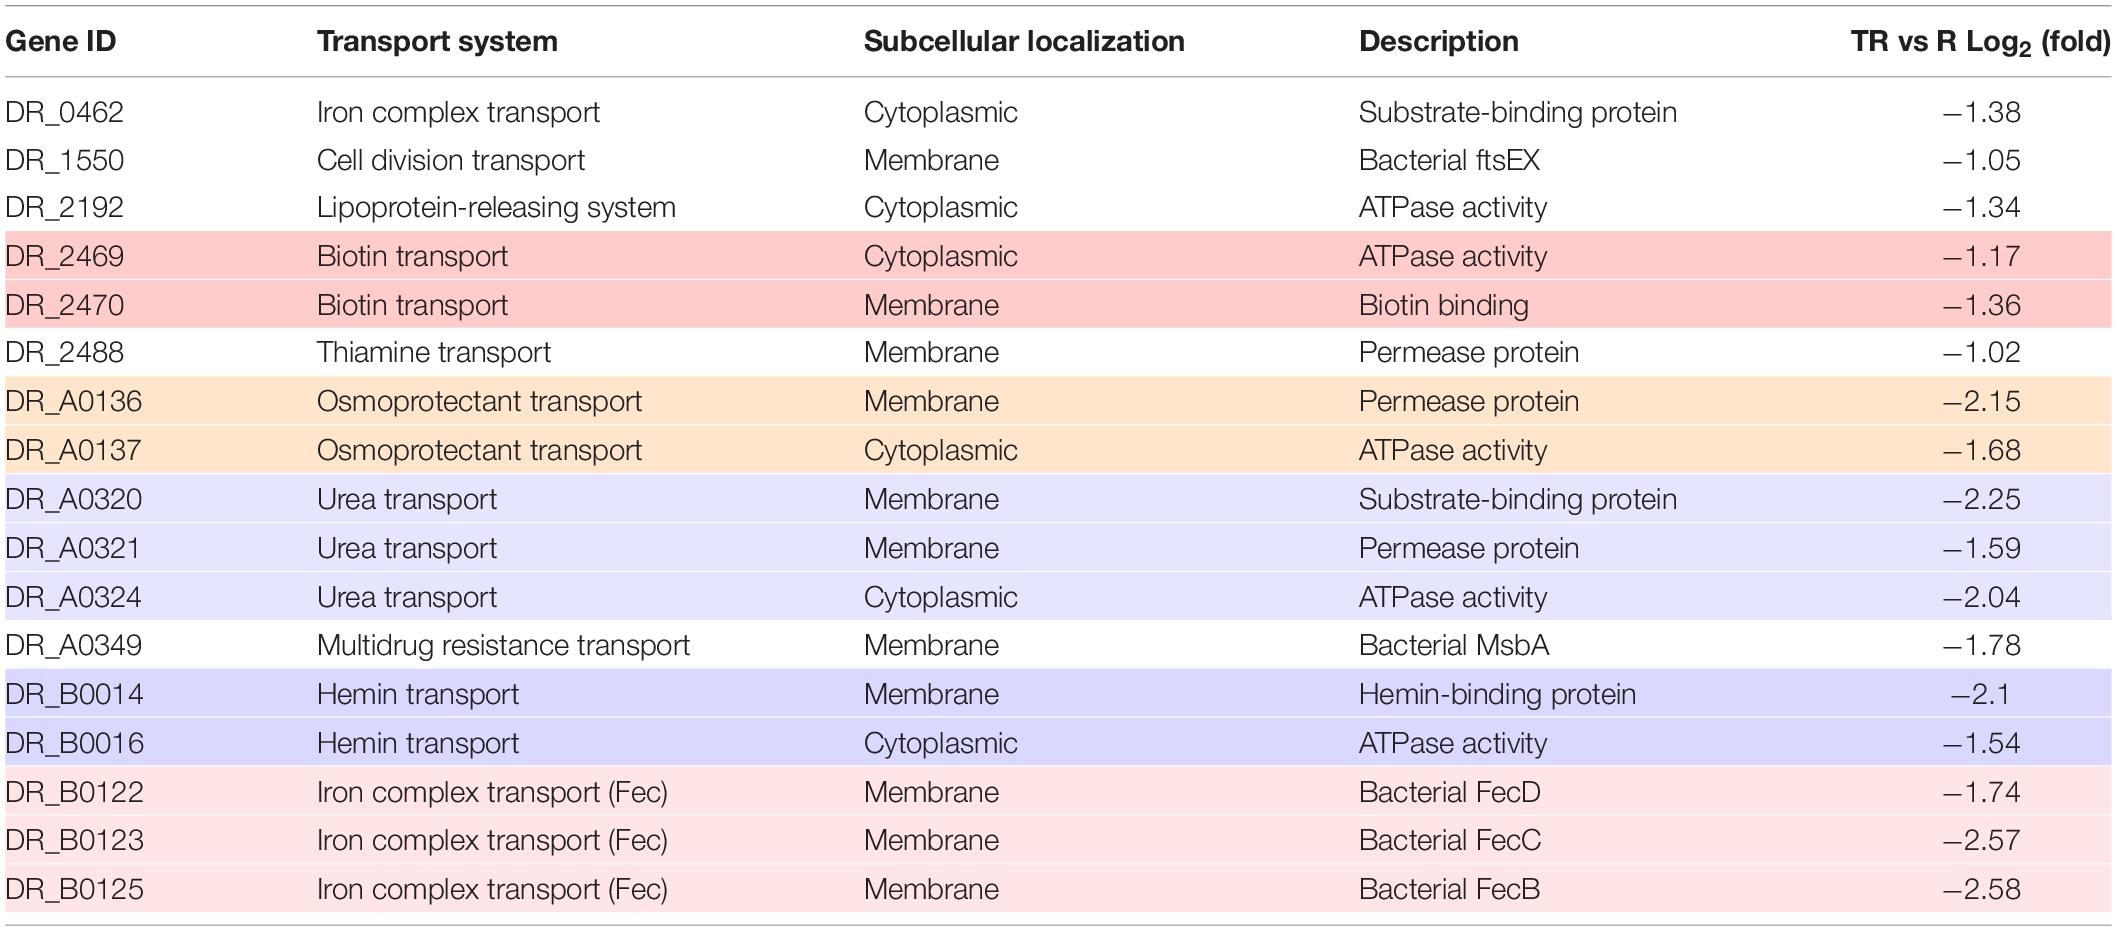Select the Lipoprotein-releasing system cell
The height and width of the screenshot is (931, 2117).
[496, 208]
